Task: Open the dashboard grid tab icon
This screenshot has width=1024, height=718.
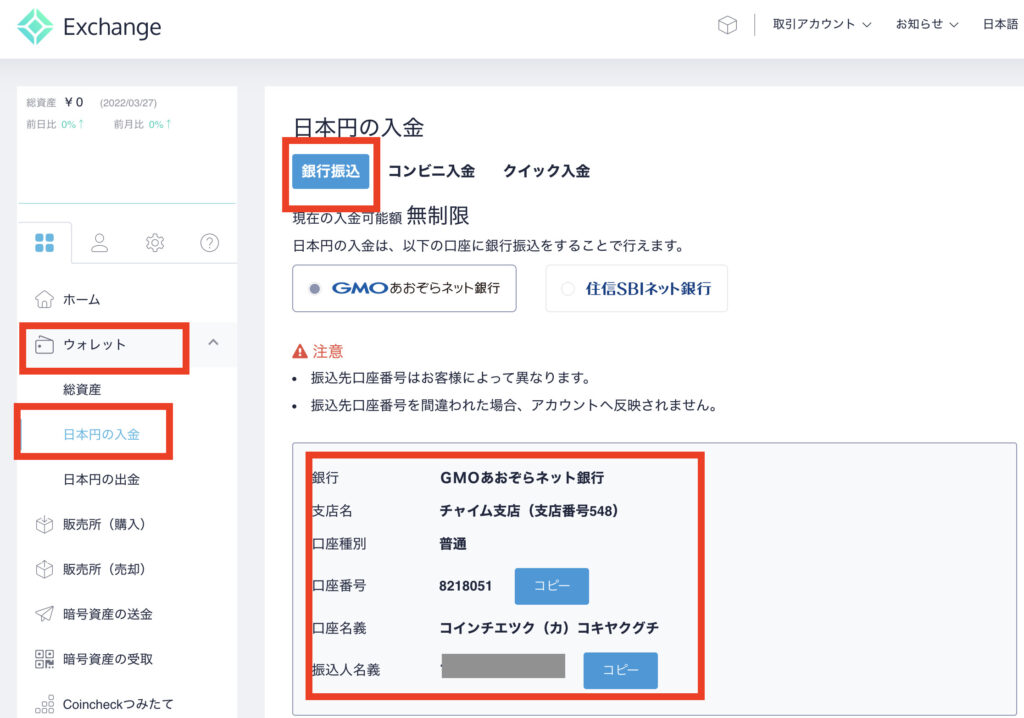Action: pyautogui.click(x=44, y=243)
